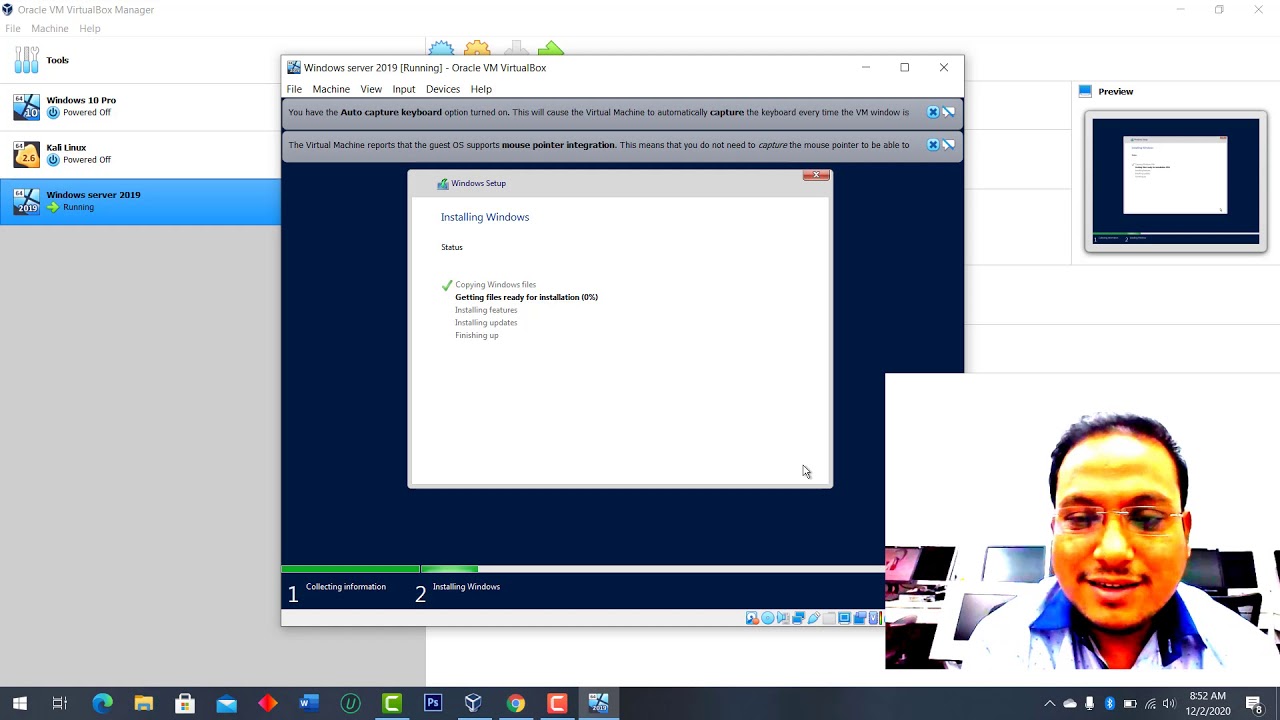This screenshot has width=1280, height=720.
Task: Open Input menu in VM window
Action: click(404, 89)
